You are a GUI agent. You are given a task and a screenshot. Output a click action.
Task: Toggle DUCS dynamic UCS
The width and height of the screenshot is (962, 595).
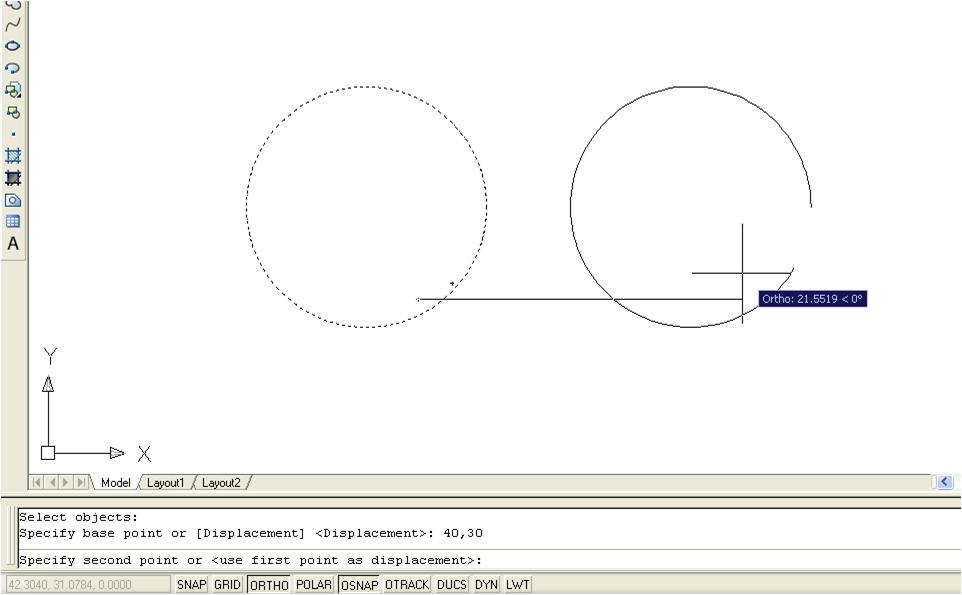coord(452,585)
